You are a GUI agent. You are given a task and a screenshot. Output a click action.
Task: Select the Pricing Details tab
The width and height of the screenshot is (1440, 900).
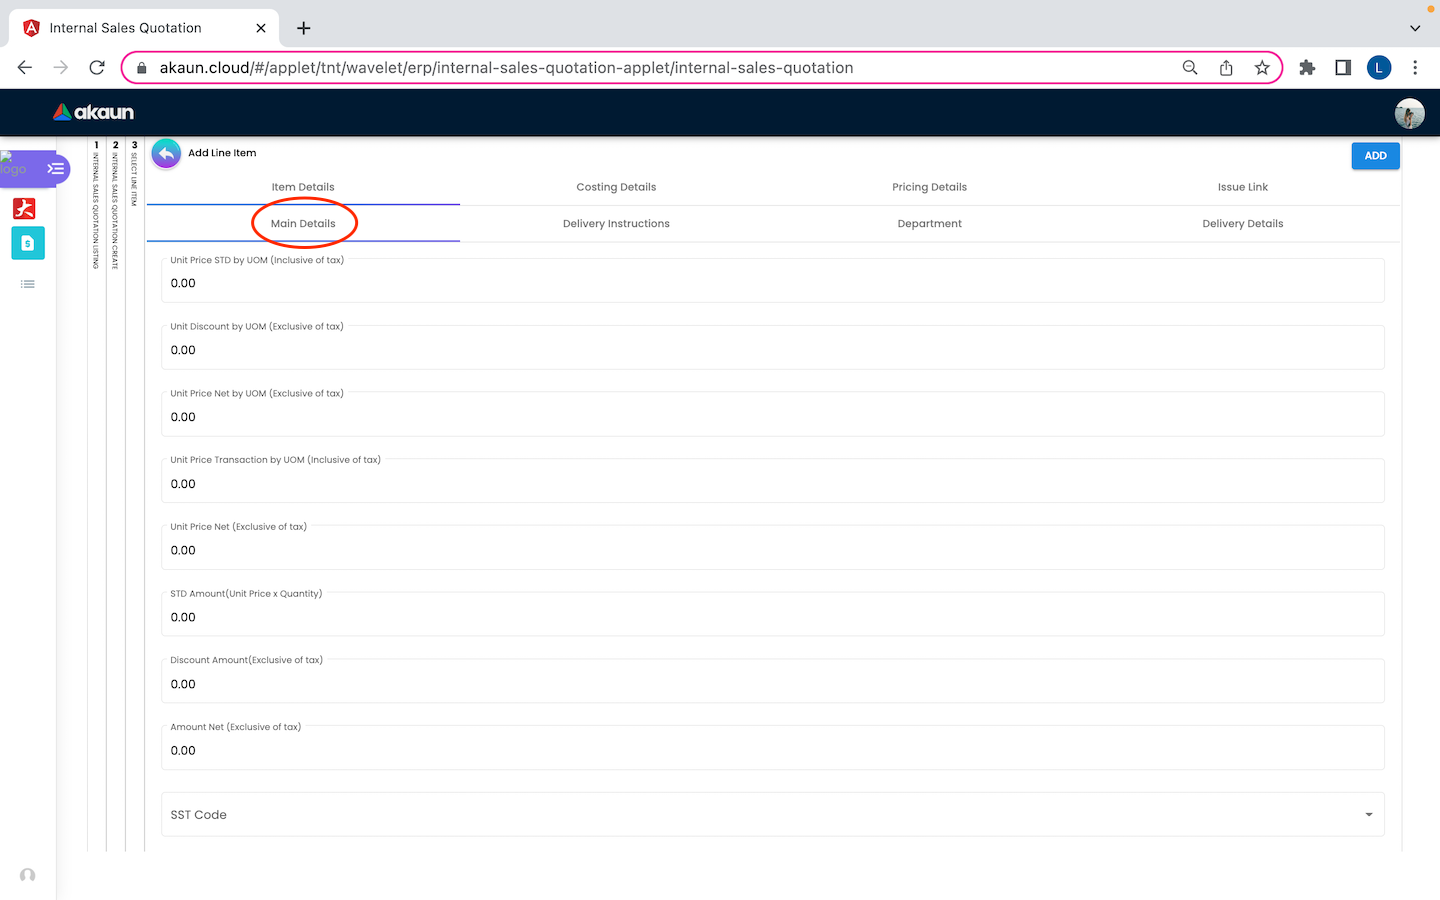click(929, 187)
